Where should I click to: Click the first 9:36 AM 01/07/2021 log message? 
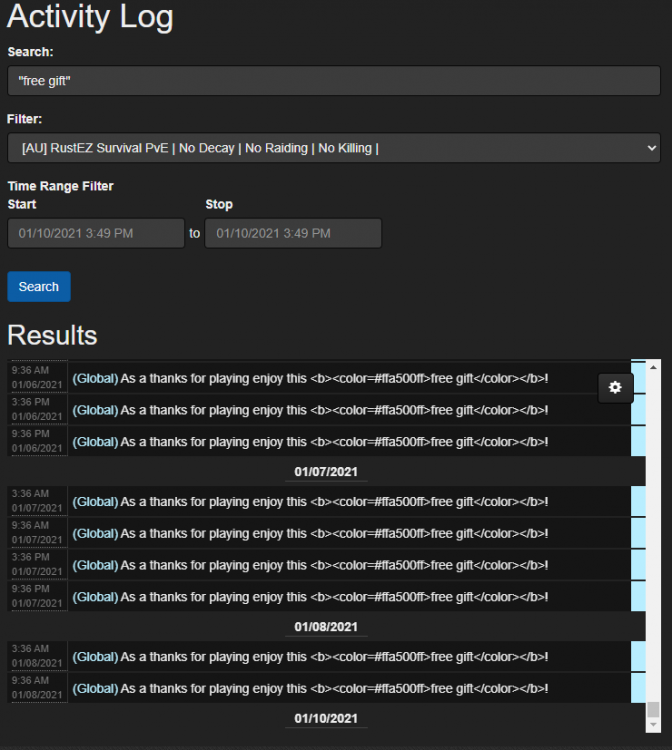(334, 502)
